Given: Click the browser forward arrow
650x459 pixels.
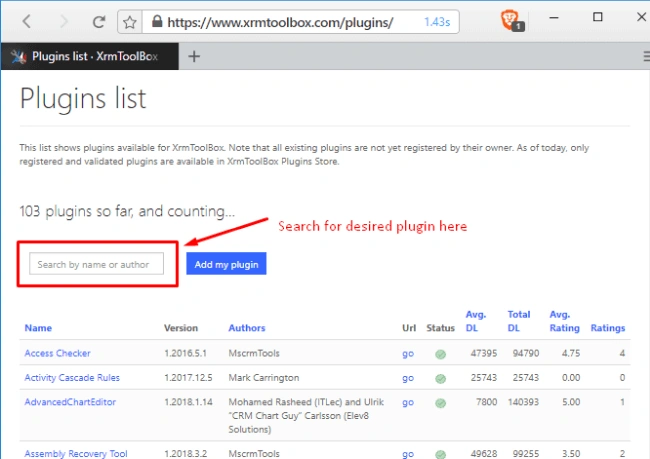Looking at the screenshot, I should click(x=63, y=21).
